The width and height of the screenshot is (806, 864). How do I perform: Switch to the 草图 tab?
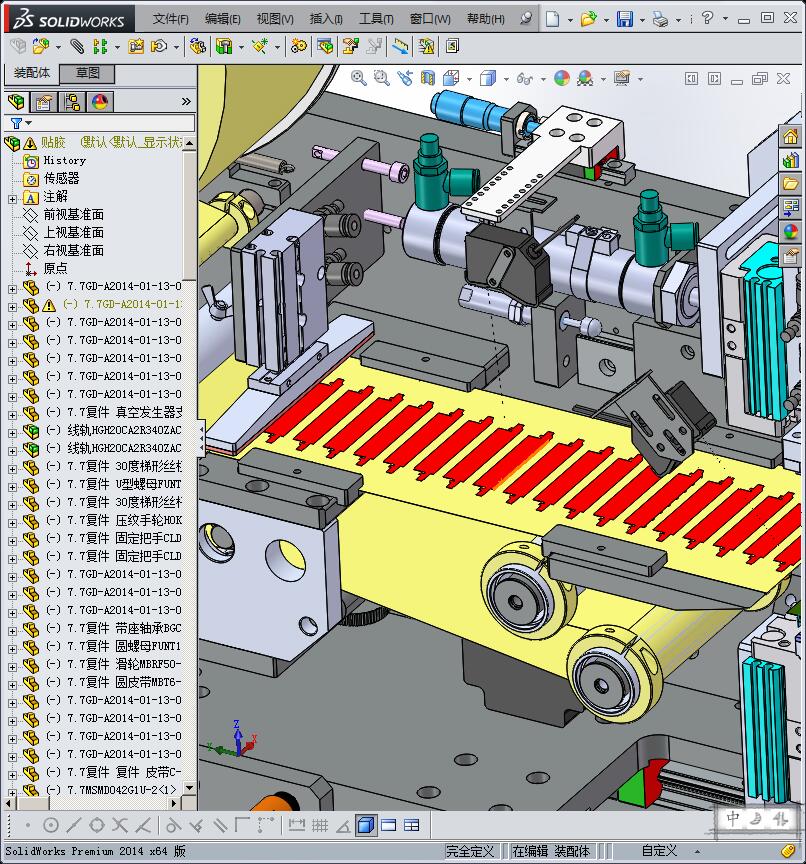pyautogui.click(x=87, y=73)
